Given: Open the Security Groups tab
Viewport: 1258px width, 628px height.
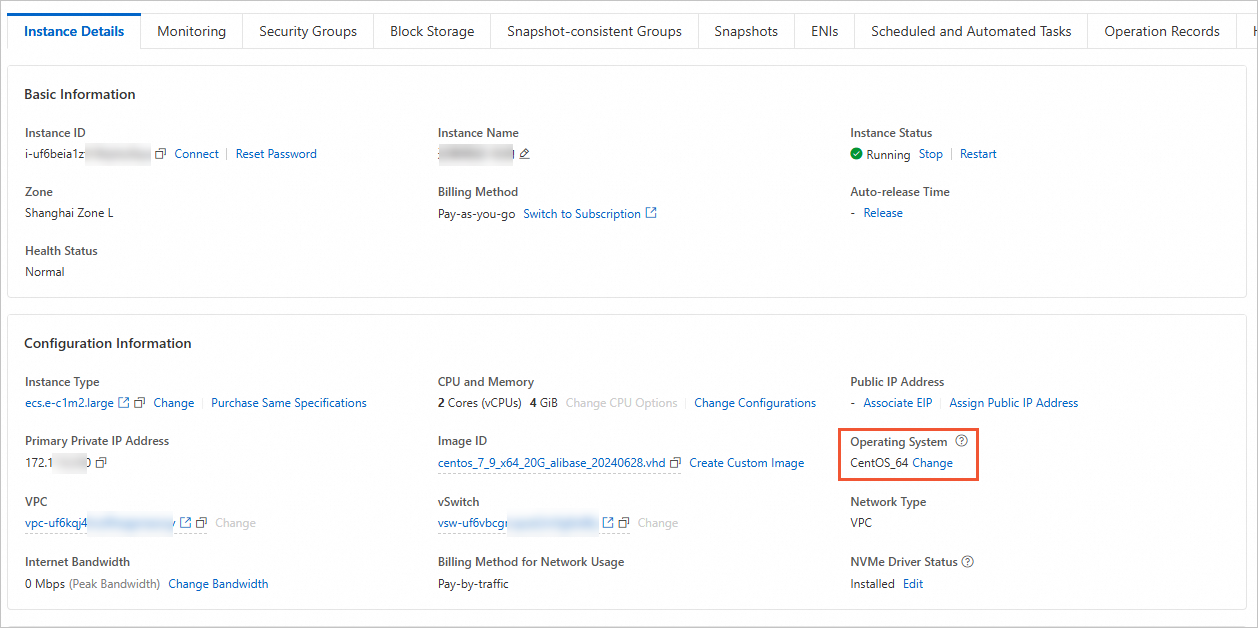Looking at the screenshot, I should pyautogui.click(x=308, y=31).
